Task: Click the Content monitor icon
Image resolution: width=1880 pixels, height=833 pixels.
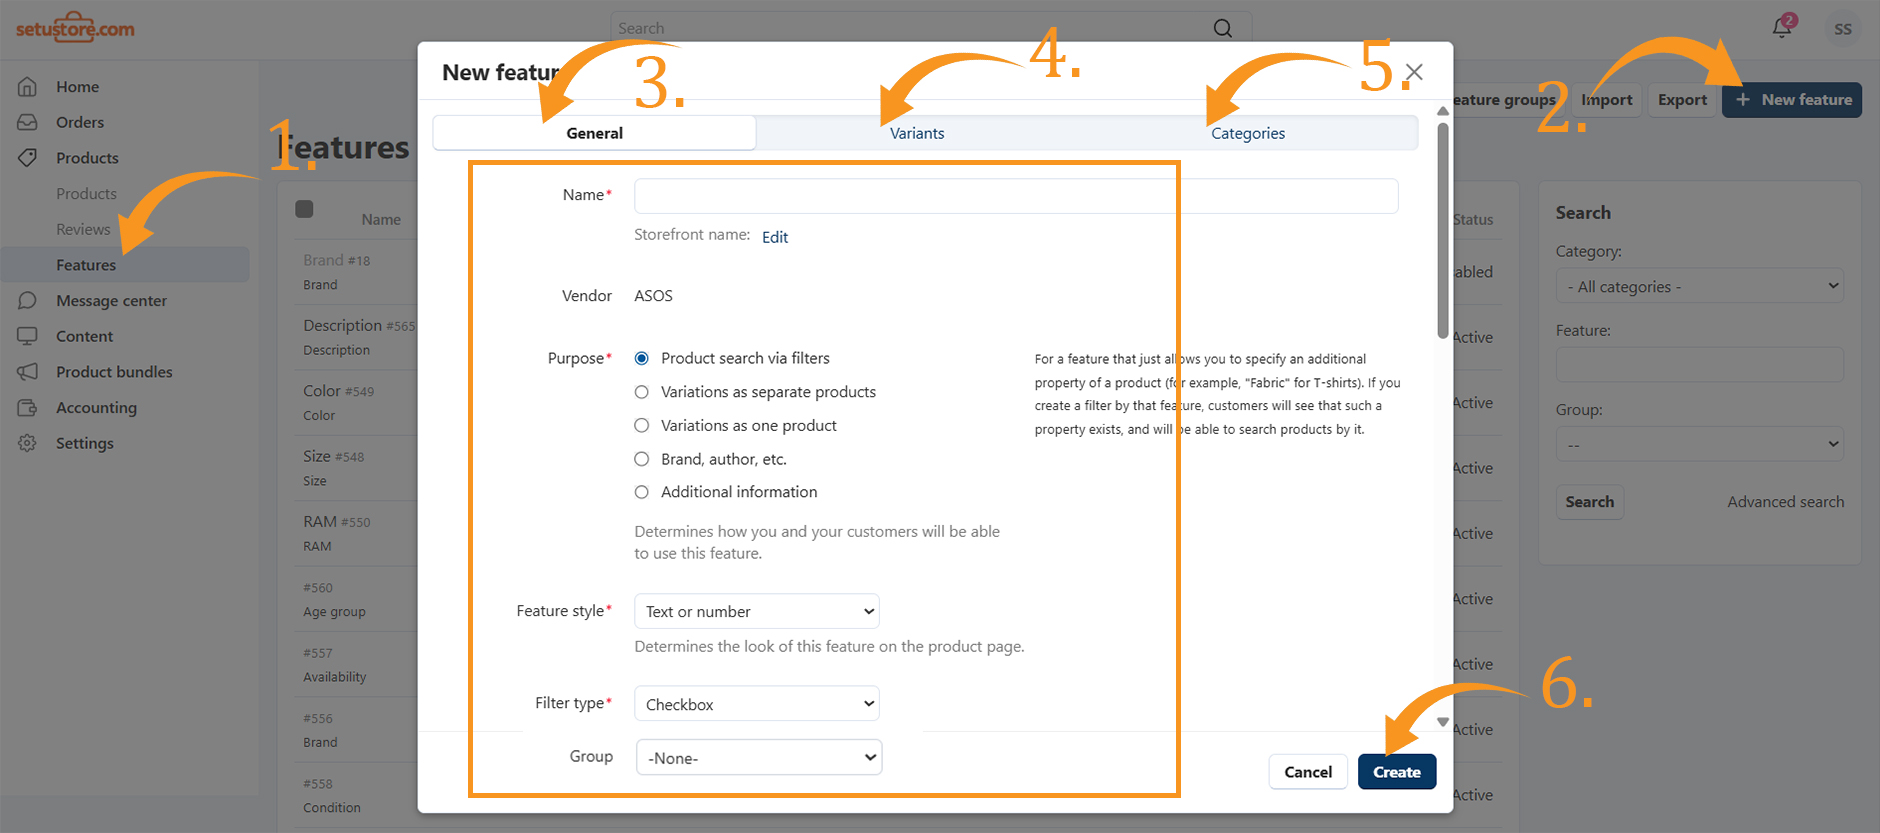Action: point(27,336)
